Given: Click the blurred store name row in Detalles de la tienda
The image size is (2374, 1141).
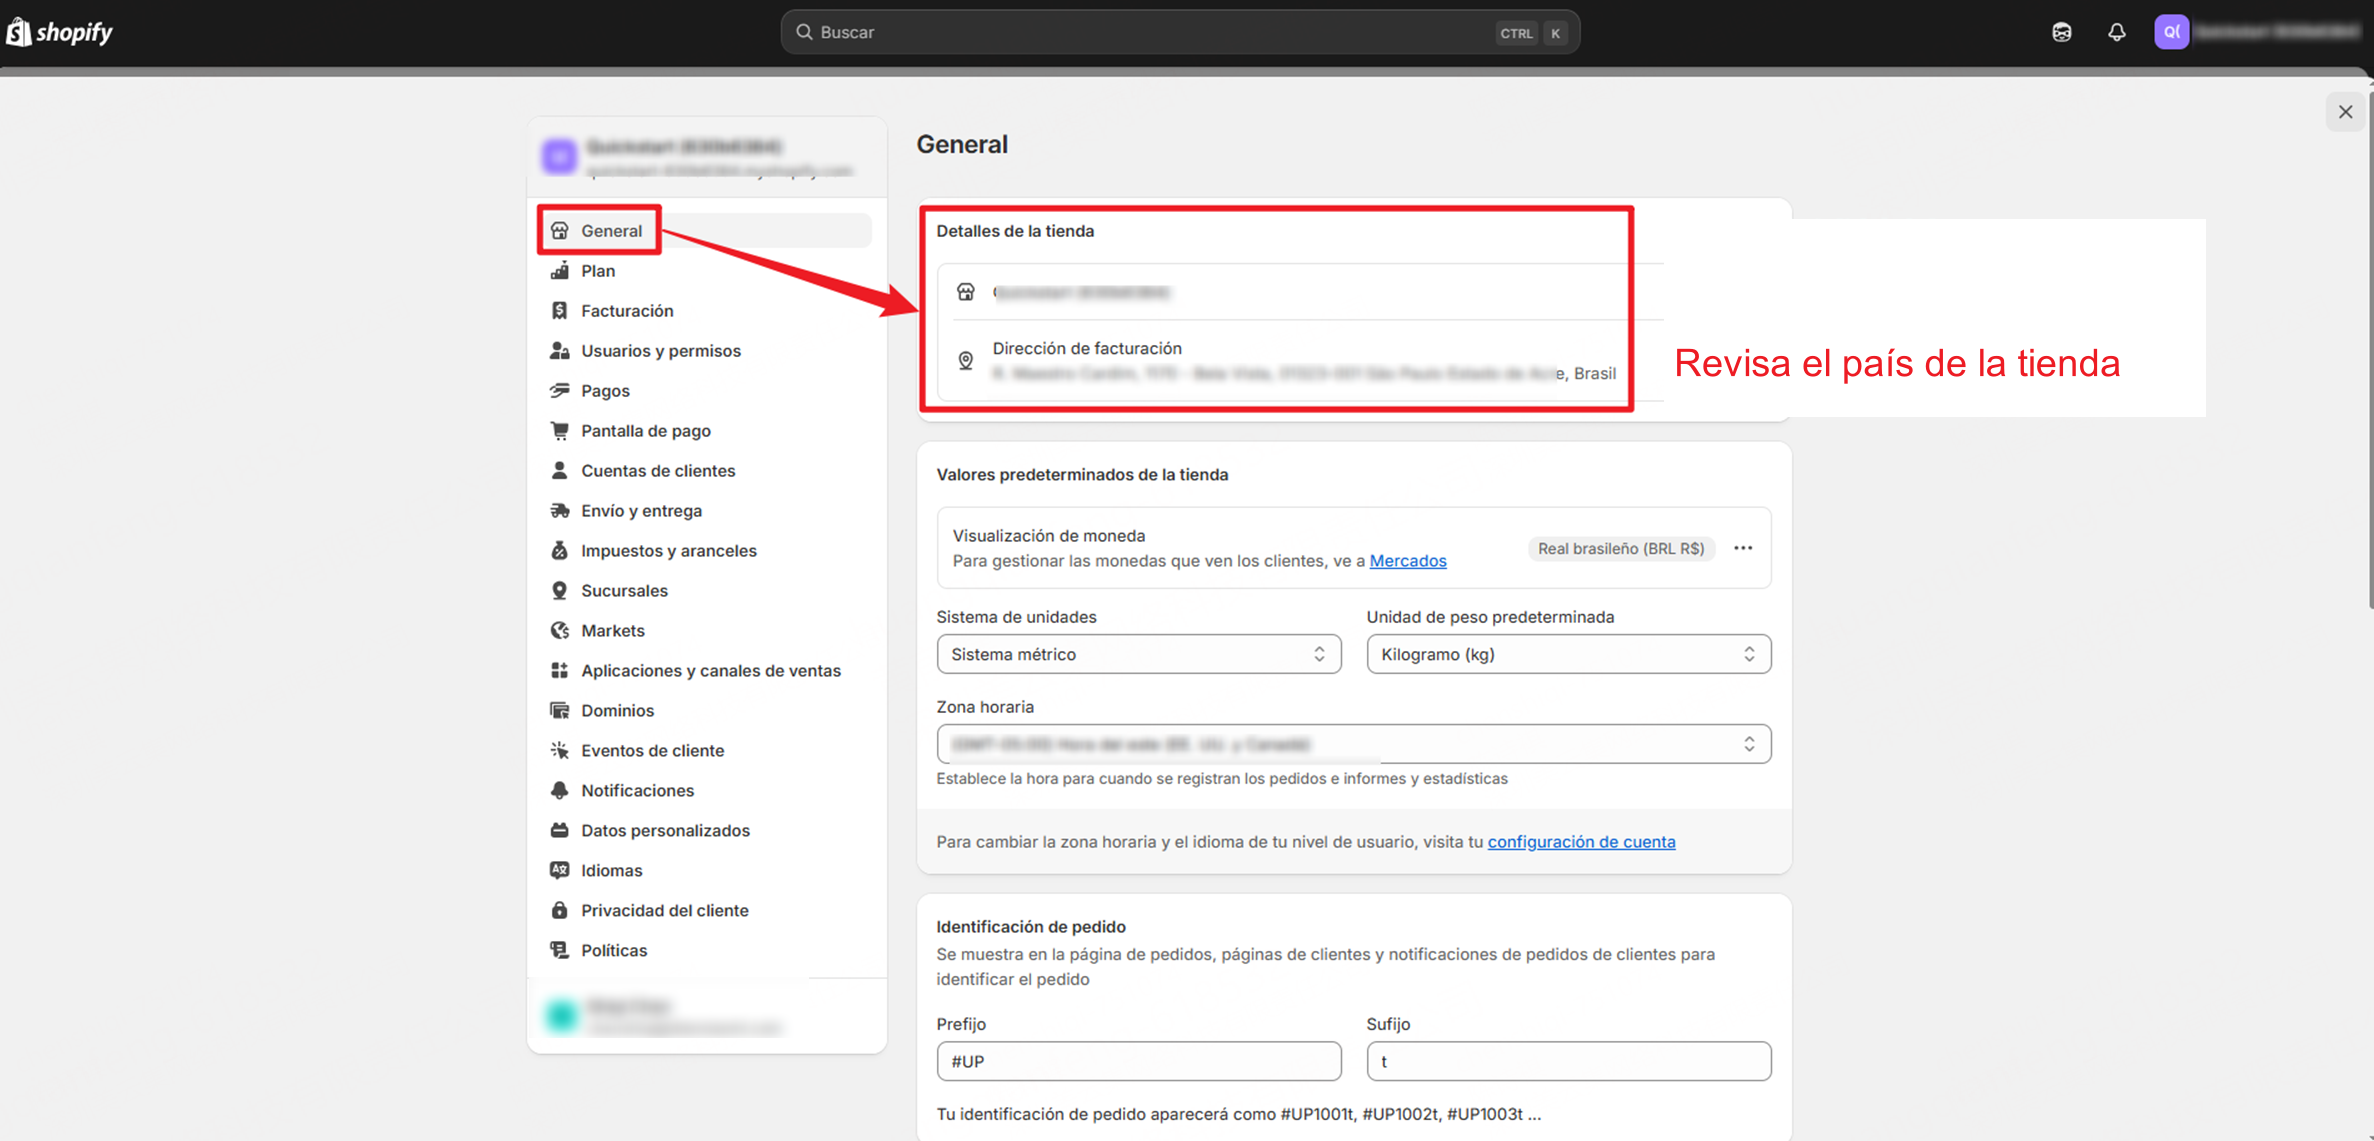Looking at the screenshot, I should tap(1300, 292).
